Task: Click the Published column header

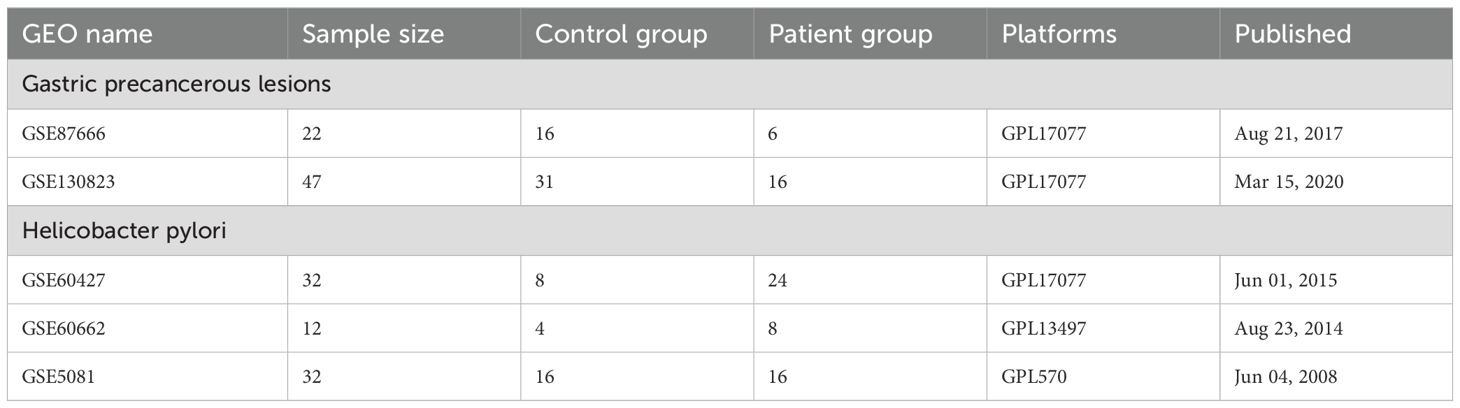Action: [x=1292, y=34]
